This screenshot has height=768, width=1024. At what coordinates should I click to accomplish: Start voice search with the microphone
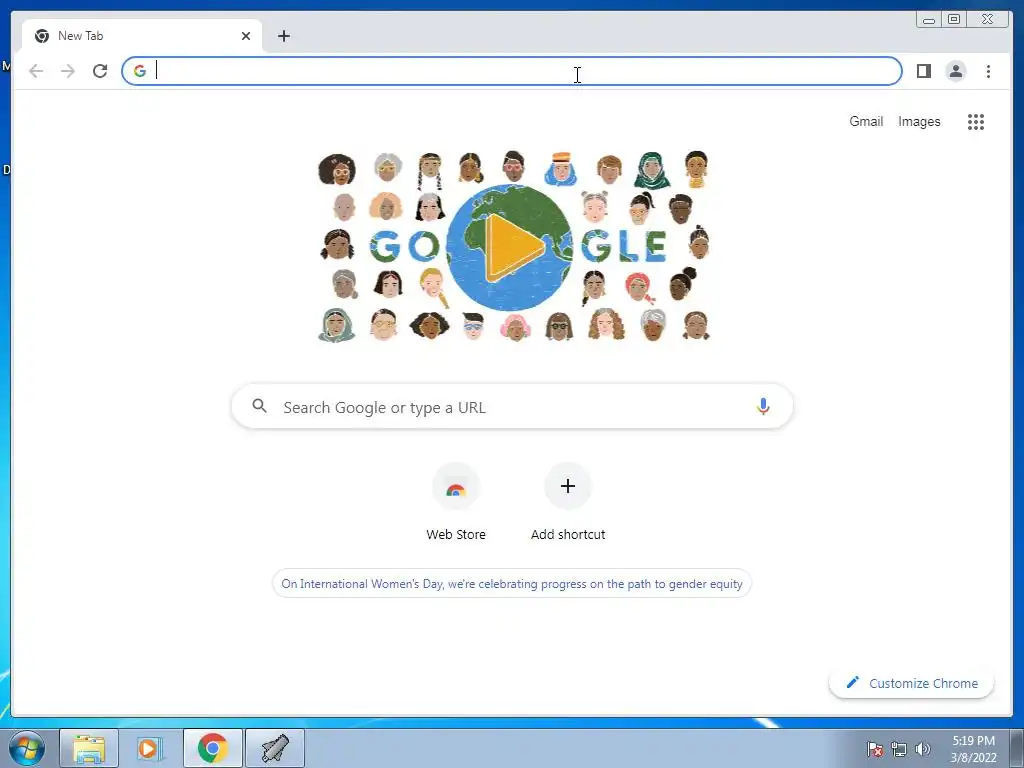(763, 406)
